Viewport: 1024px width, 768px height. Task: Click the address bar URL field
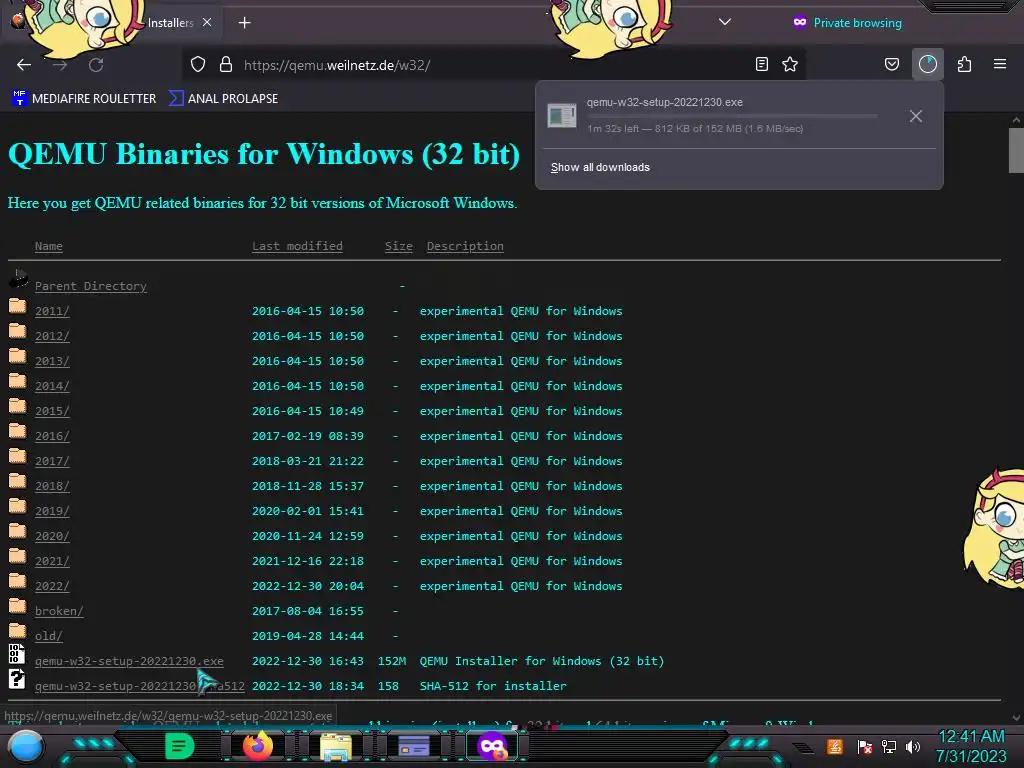click(x=493, y=65)
